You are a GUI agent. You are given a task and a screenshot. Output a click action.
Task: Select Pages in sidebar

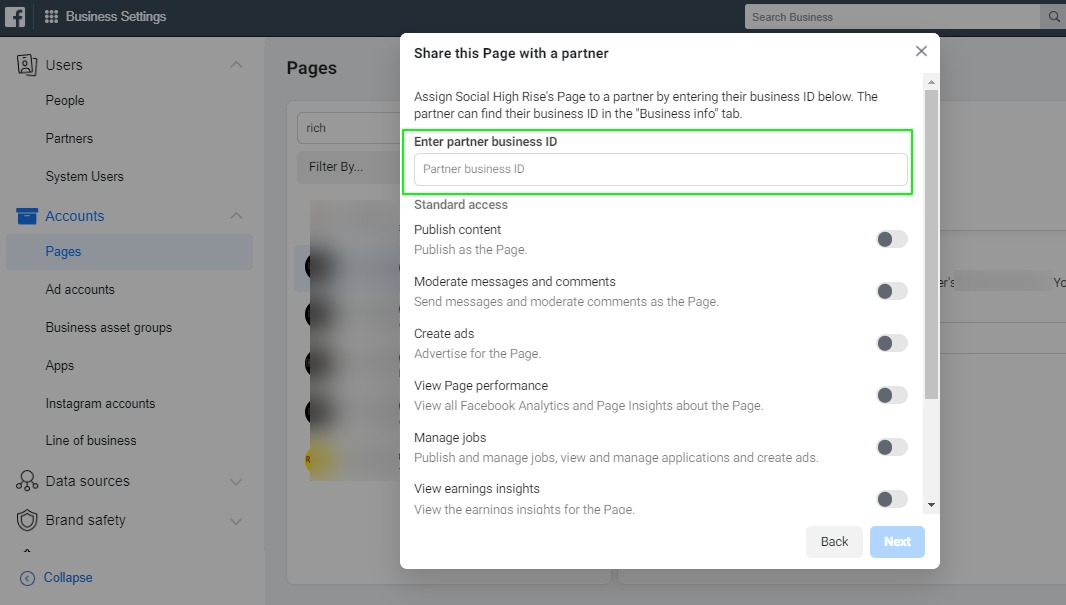129,252
